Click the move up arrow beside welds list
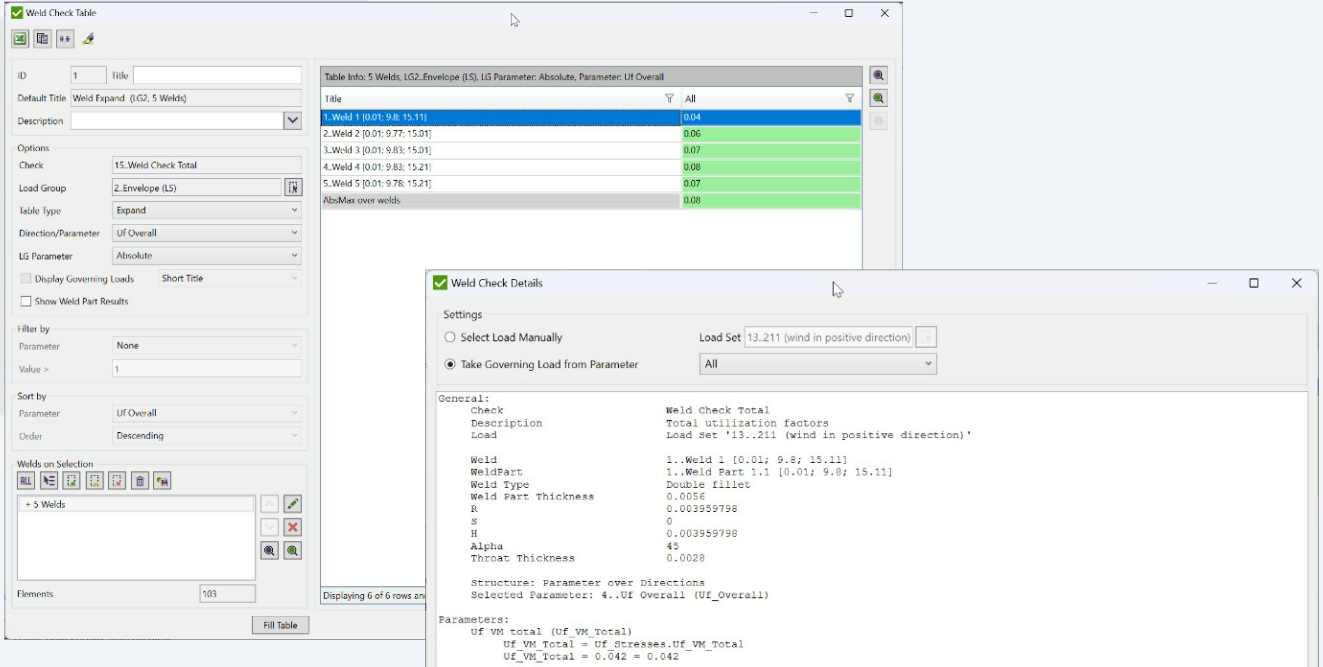 pyautogui.click(x=270, y=504)
